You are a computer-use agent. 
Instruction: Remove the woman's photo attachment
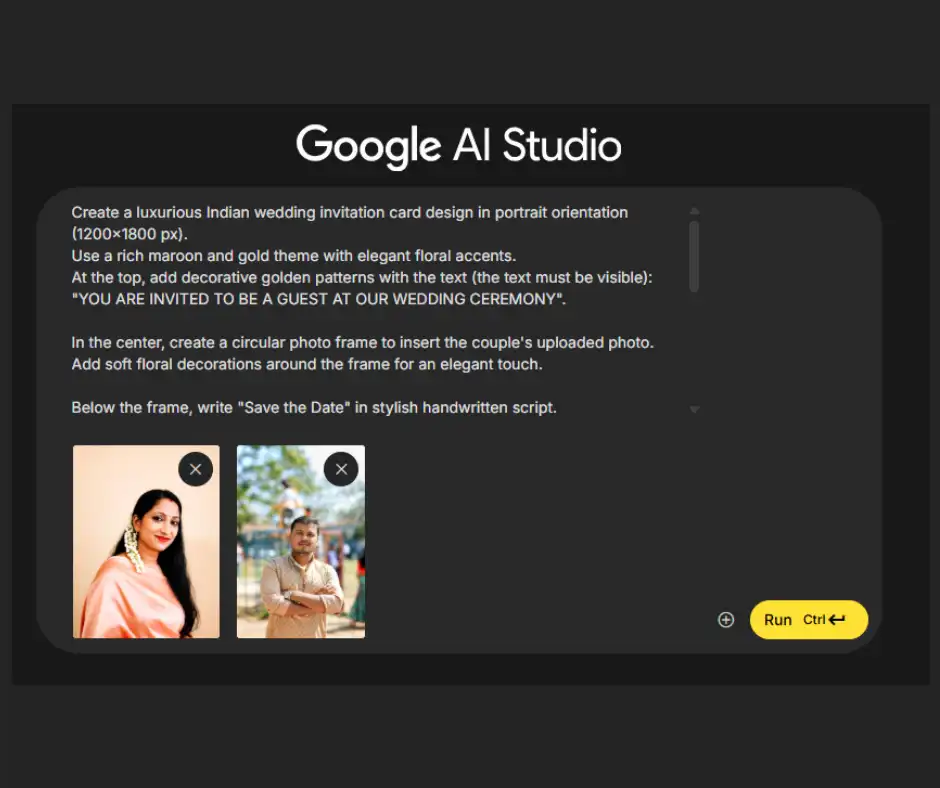click(x=195, y=469)
